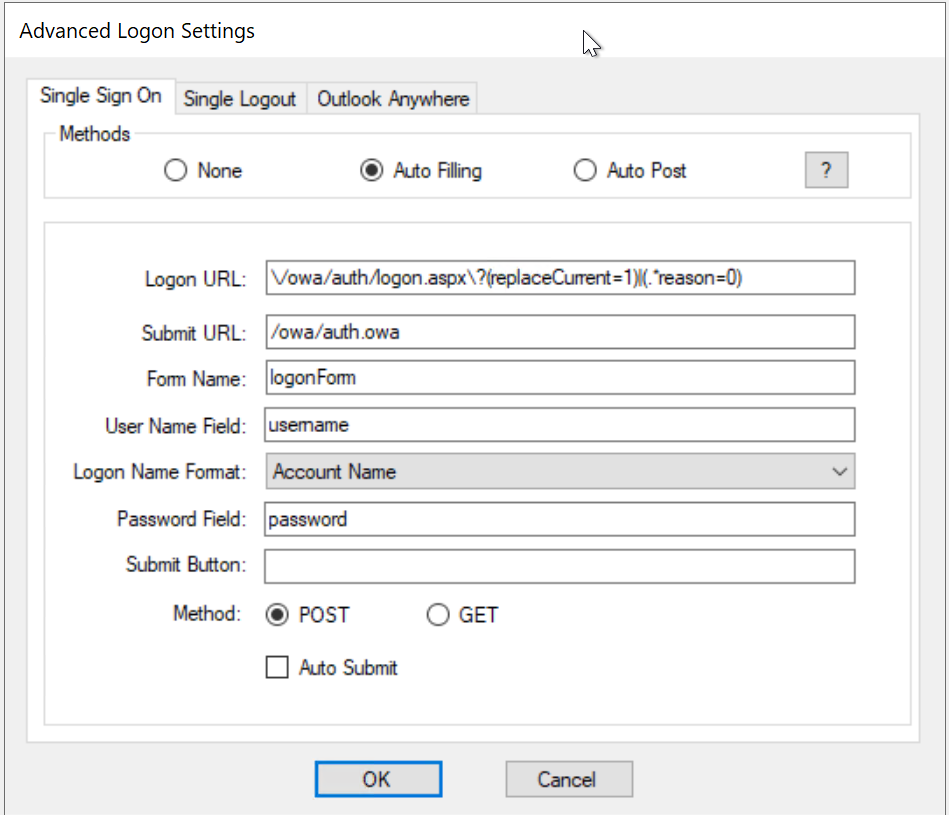
Task: Click the Logon Name Format dropdown arrow
Action: [839, 472]
